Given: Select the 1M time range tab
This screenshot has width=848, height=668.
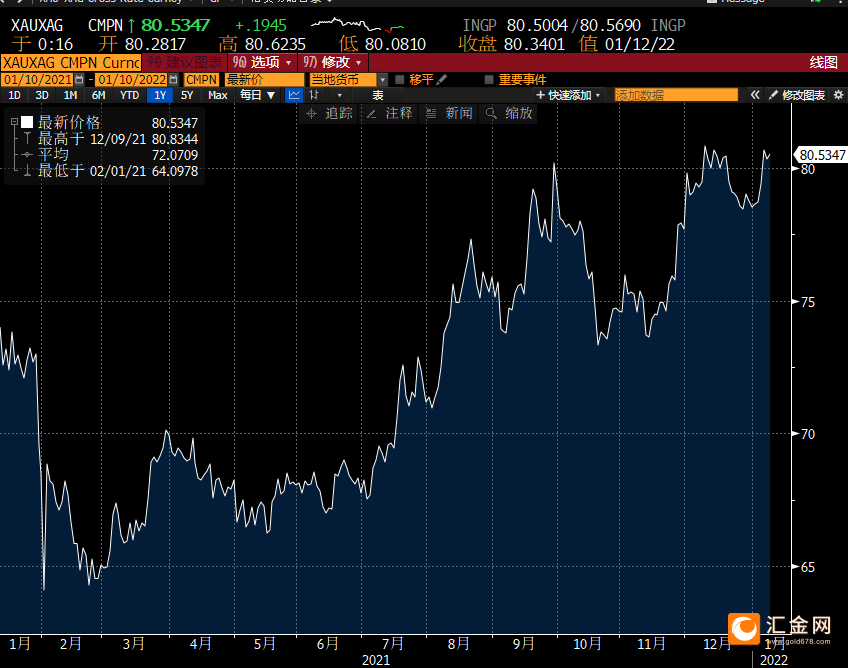Looking at the screenshot, I should [70, 95].
